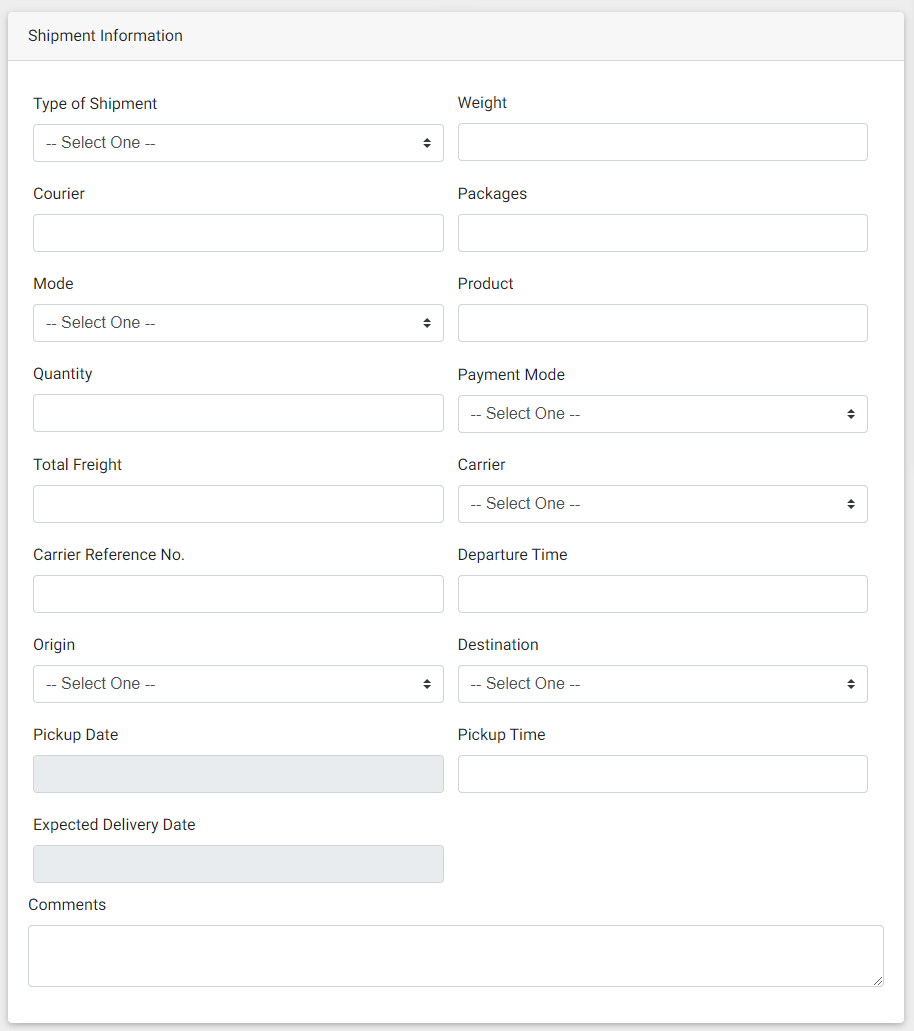Focus the Carrier Reference No. field
Viewport: 914px width, 1031px height.
tap(238, 594)
